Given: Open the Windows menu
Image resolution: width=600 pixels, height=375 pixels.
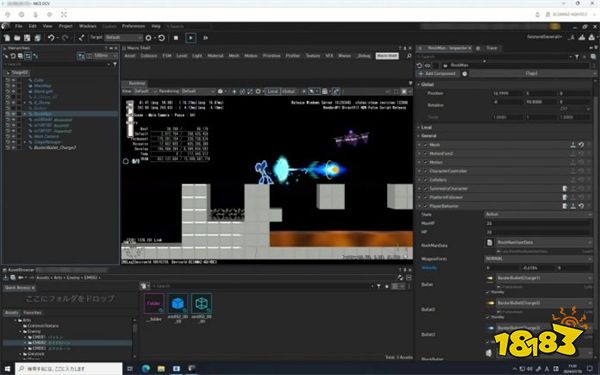Looking at the screenshot, I should point(88,26).
